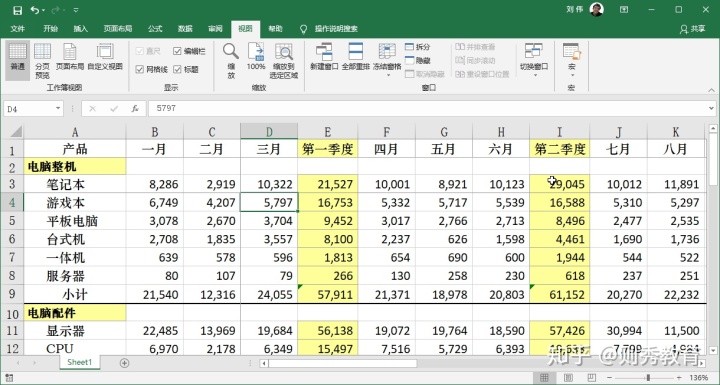Screen dimensions: 720x385
Task: Click the horizontal scrollbar left arrow
Action: click(x=264, y=363)
